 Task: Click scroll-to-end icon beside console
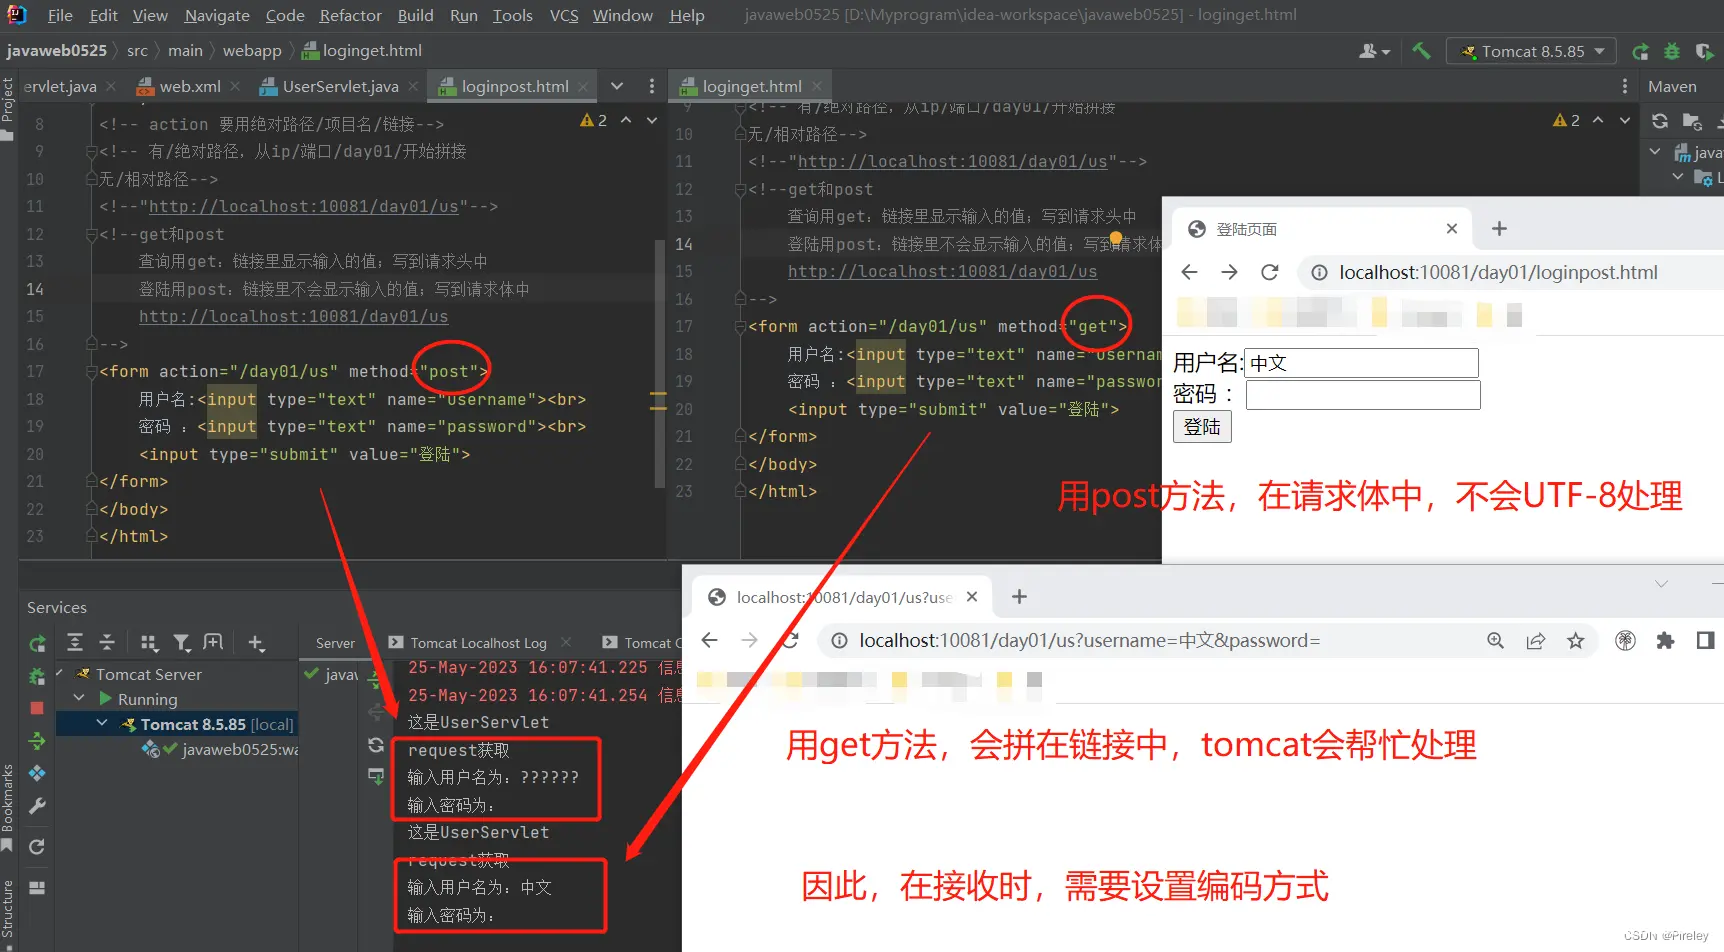[x=376, y=776]
